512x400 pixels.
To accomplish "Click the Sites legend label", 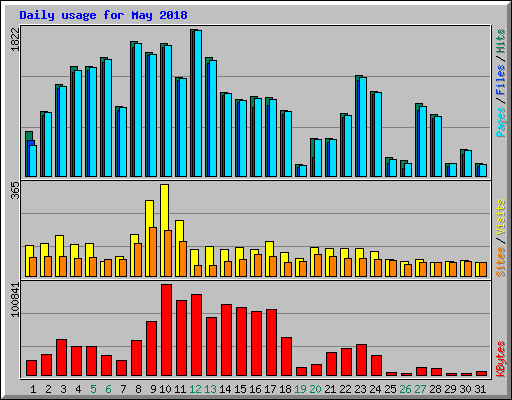I will tap(501, 262).
